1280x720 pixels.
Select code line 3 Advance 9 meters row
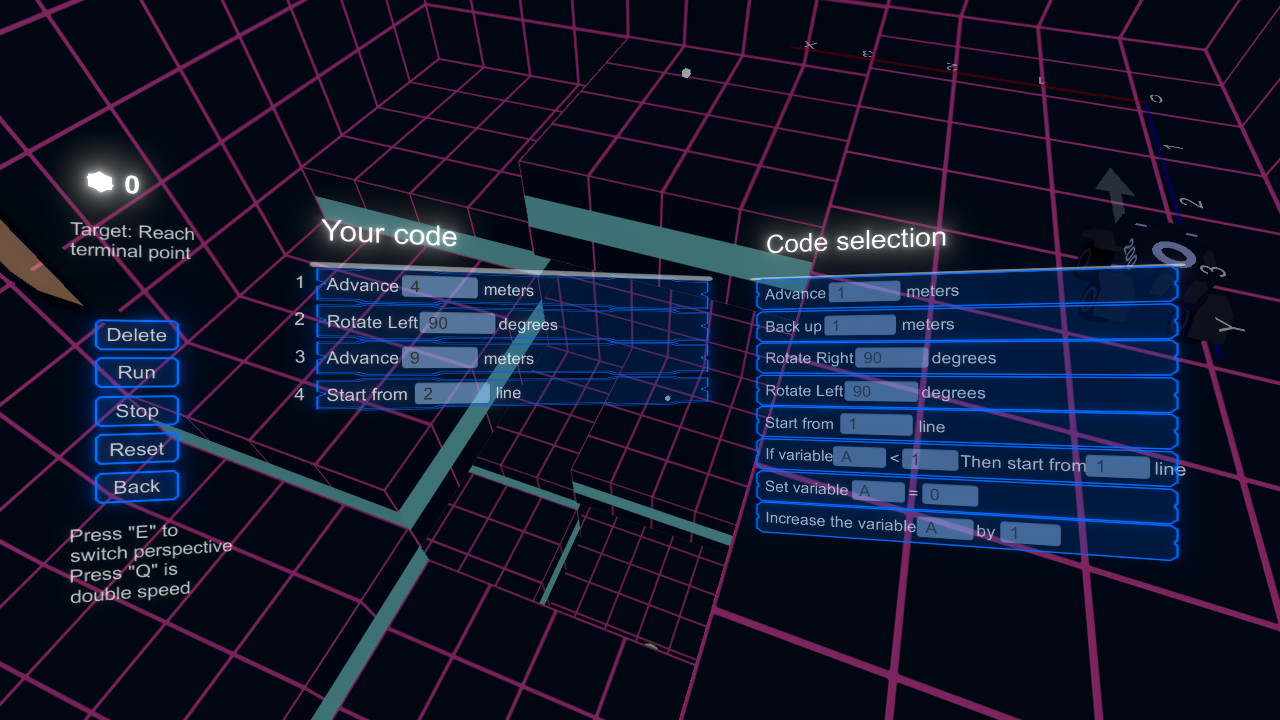coord(513,358)
